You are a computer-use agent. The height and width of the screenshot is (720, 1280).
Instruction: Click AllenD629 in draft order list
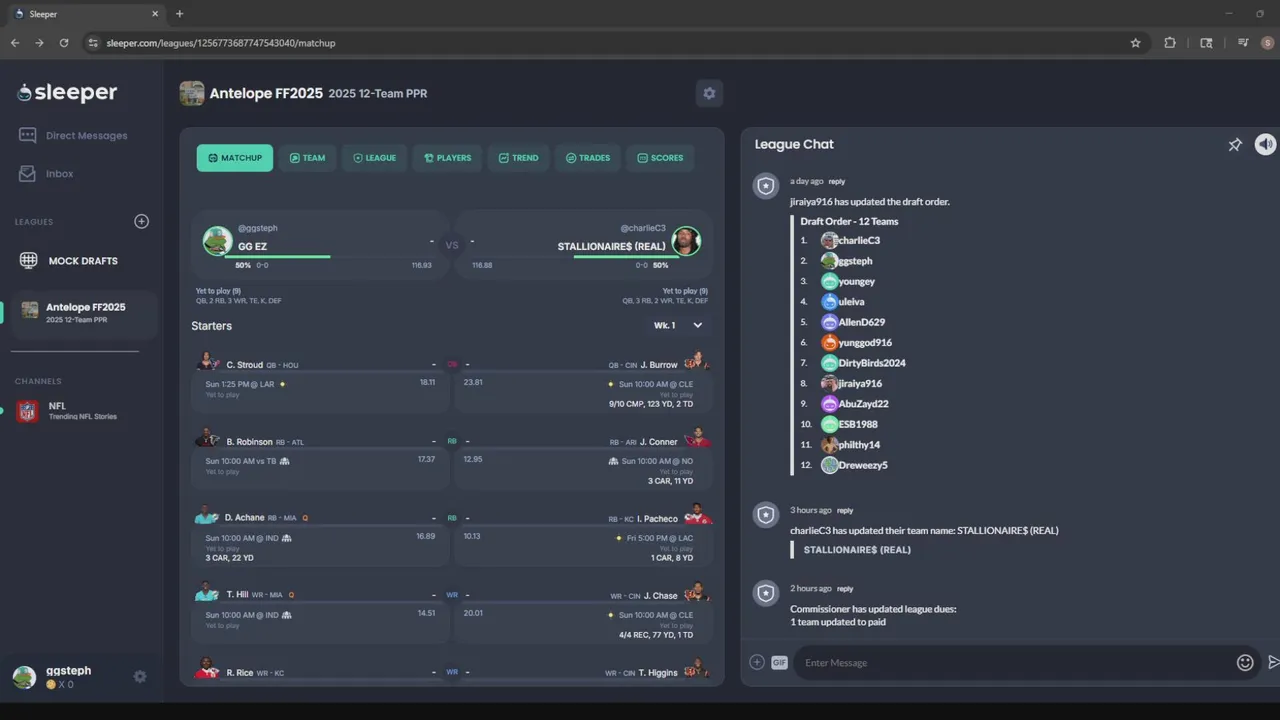(853, 322)
